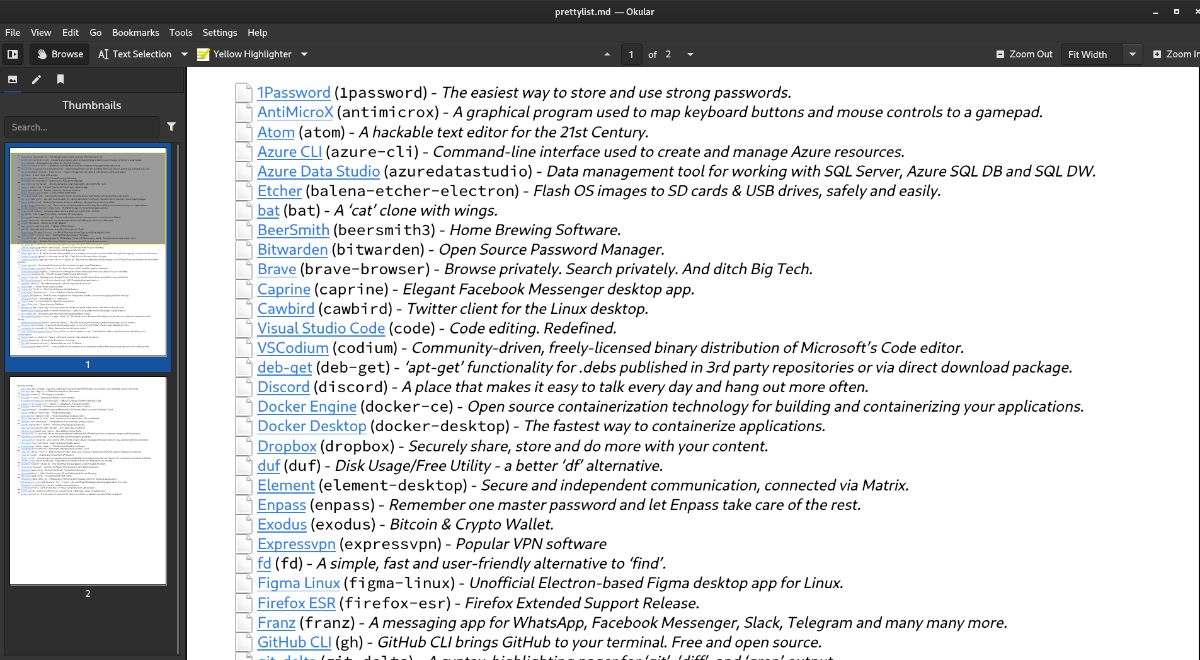Viewport: 1200px width, 660px height.
Task: Open the Edit menu
Action: click(x=70, y=32)
